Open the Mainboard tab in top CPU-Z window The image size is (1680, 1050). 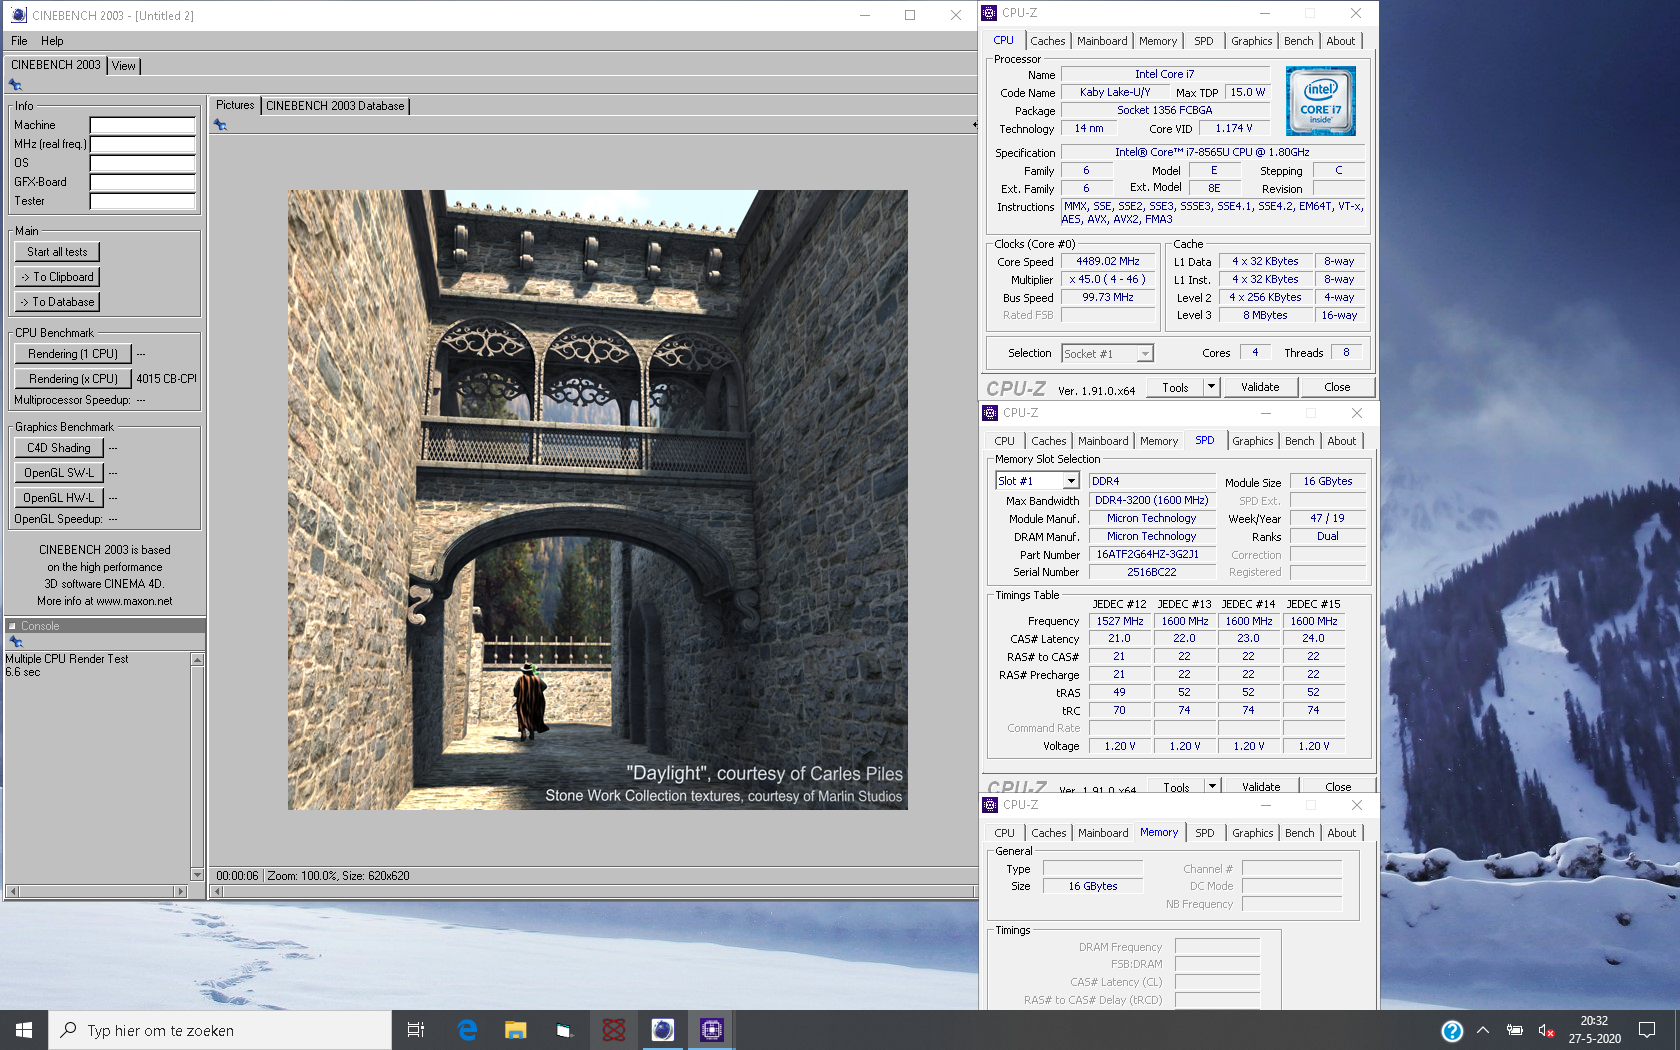coord(1102,41)
